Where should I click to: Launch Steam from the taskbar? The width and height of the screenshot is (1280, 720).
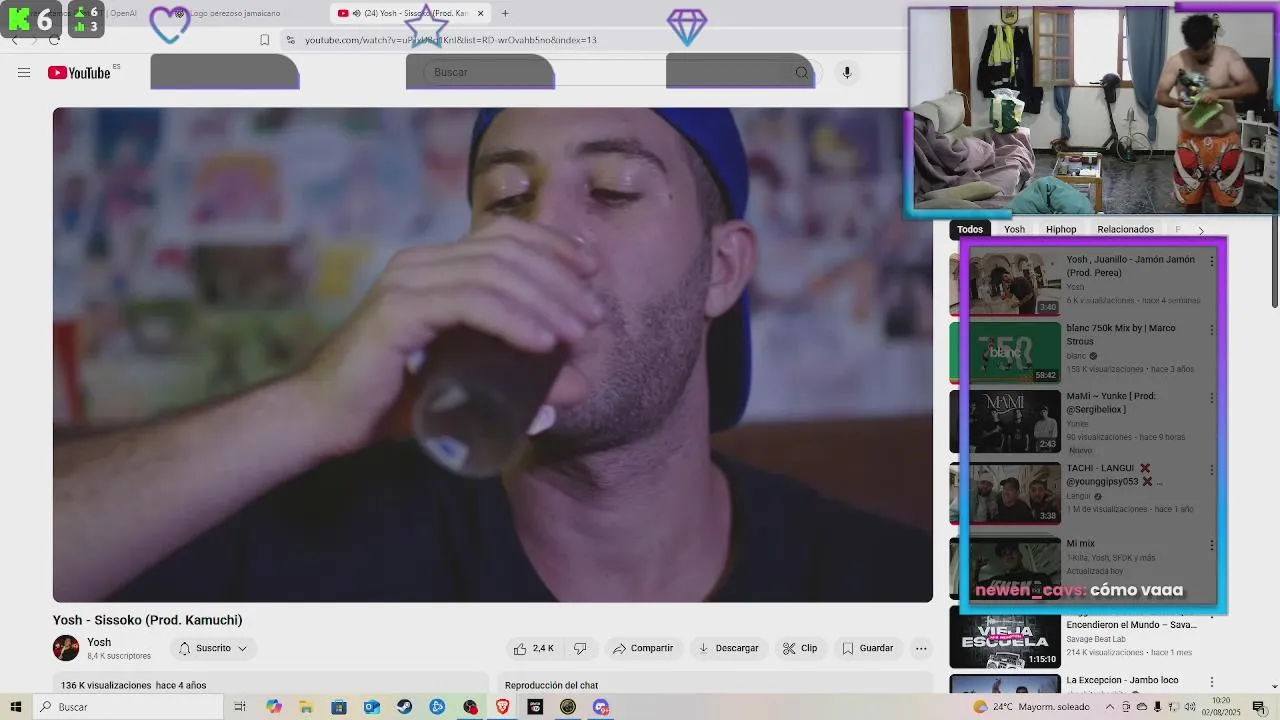click(404, 707)
